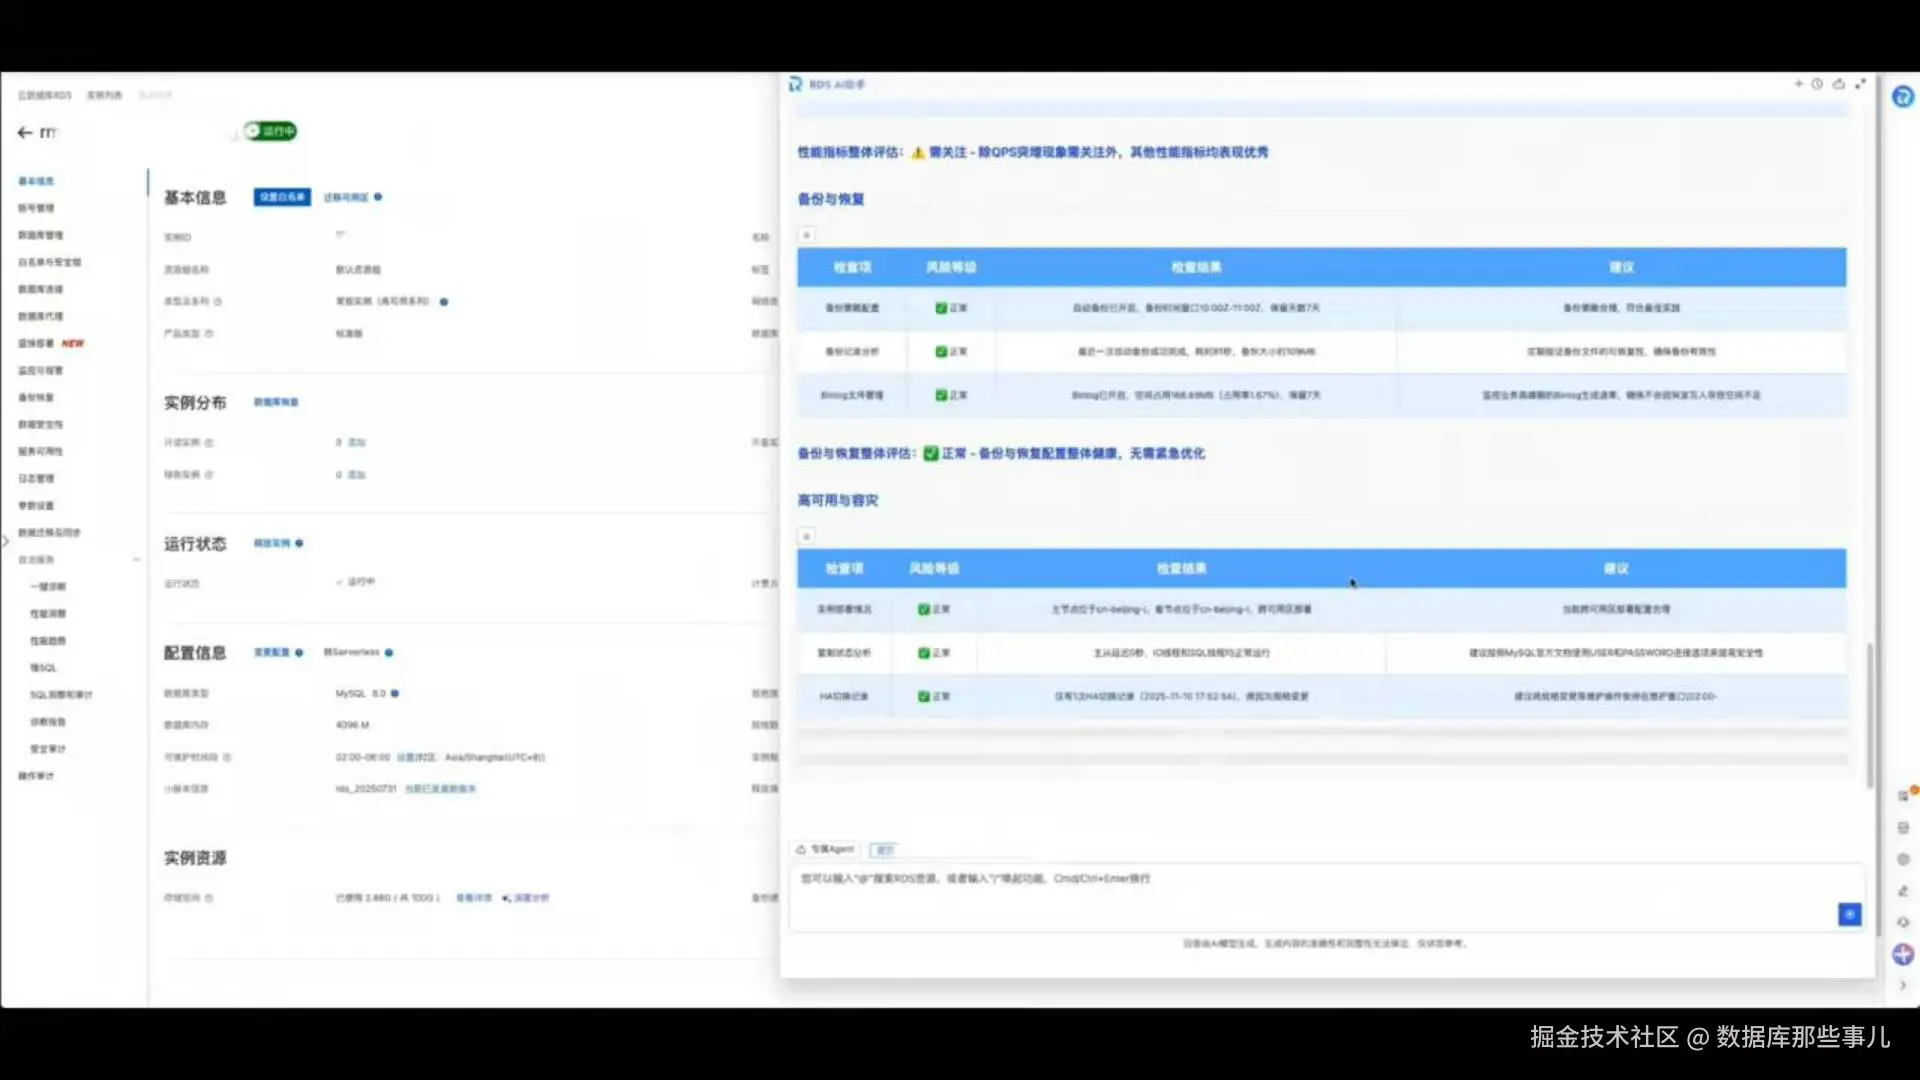Click the chat message input field
Image resolution: width=1920 pixels, height=1080 pixels.
(1300, 895)
